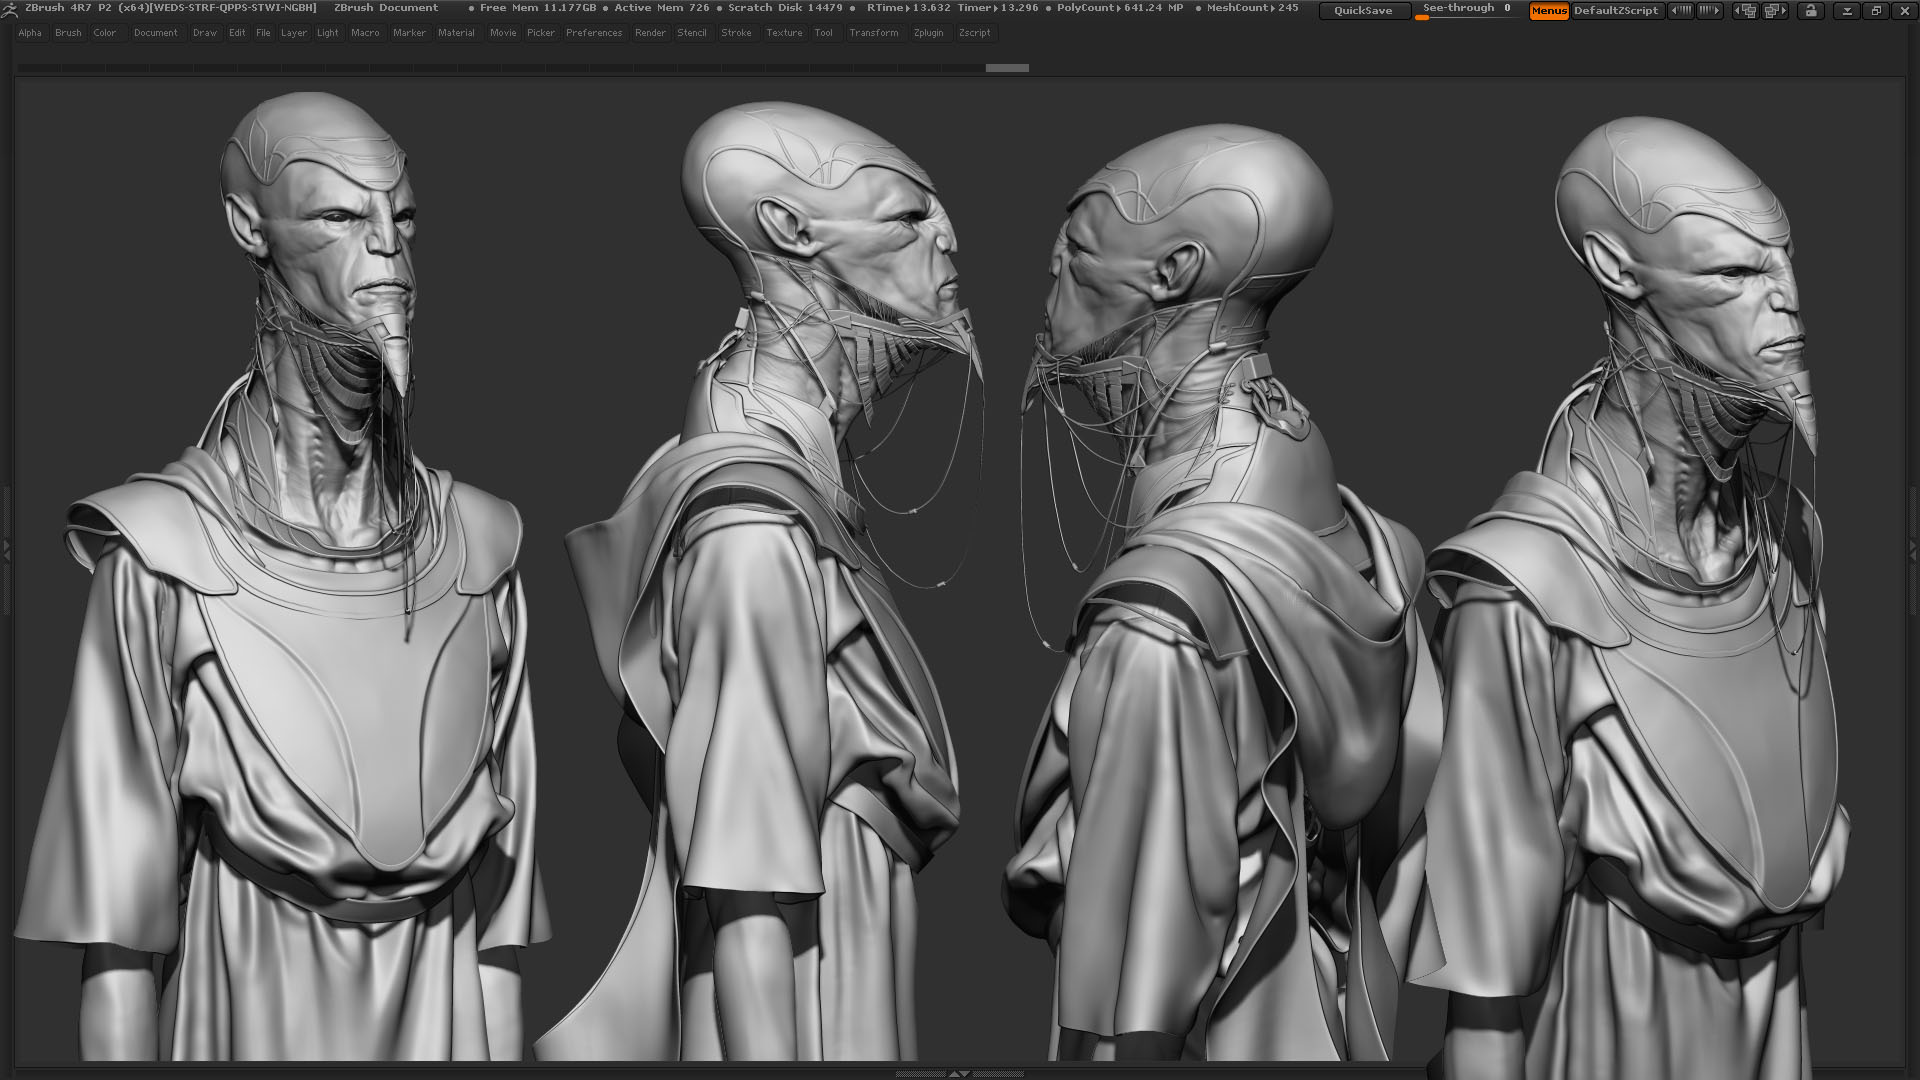Expand the right tray divider handle

tap(1914, 550)
